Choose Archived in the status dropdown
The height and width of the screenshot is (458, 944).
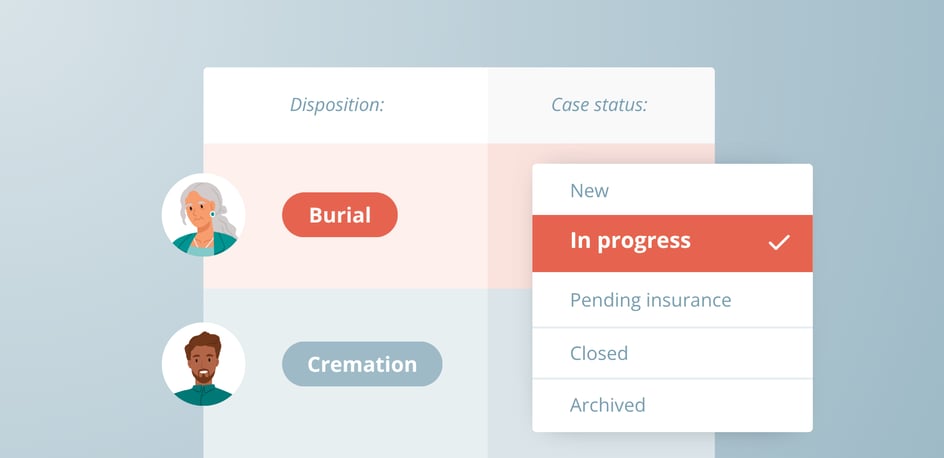pyautogui.click(x=607, y=405)
